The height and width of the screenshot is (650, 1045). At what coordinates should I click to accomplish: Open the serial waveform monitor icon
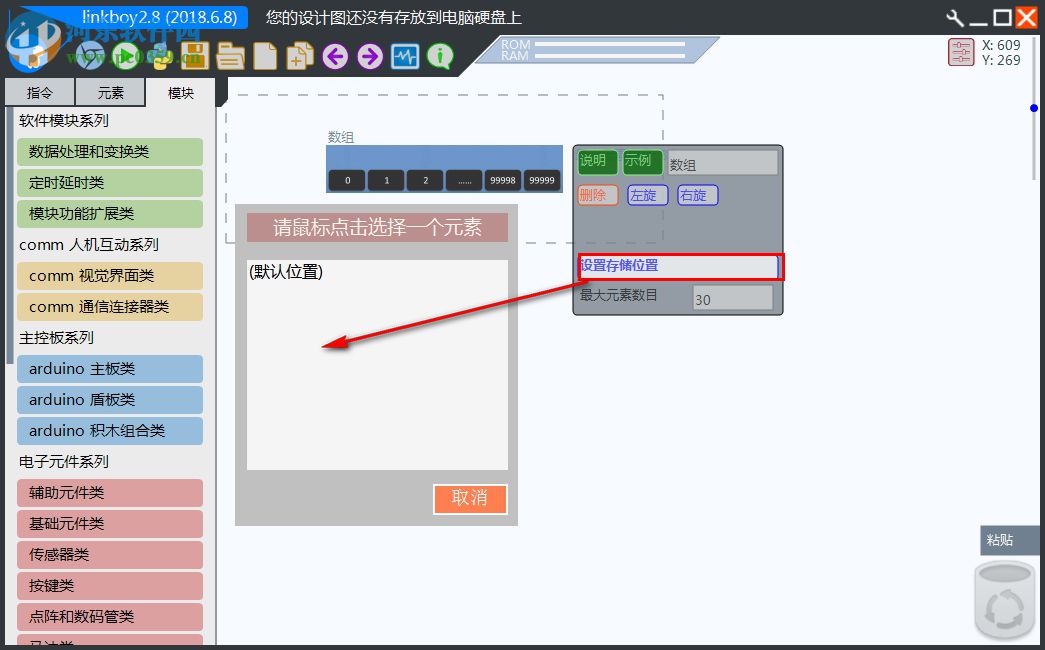click(x=405, y=56)
